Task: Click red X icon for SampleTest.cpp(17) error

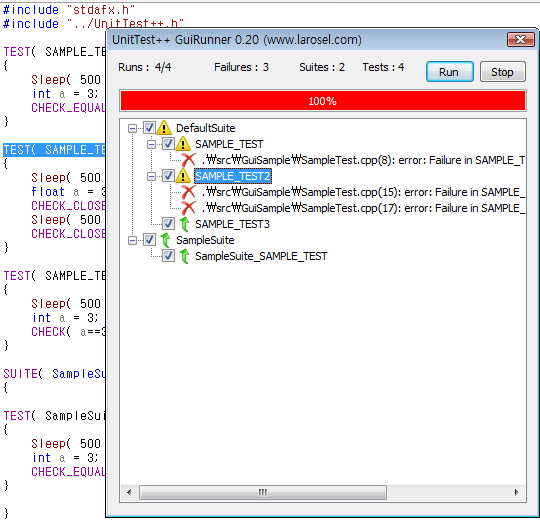Action: click(189, 208)
